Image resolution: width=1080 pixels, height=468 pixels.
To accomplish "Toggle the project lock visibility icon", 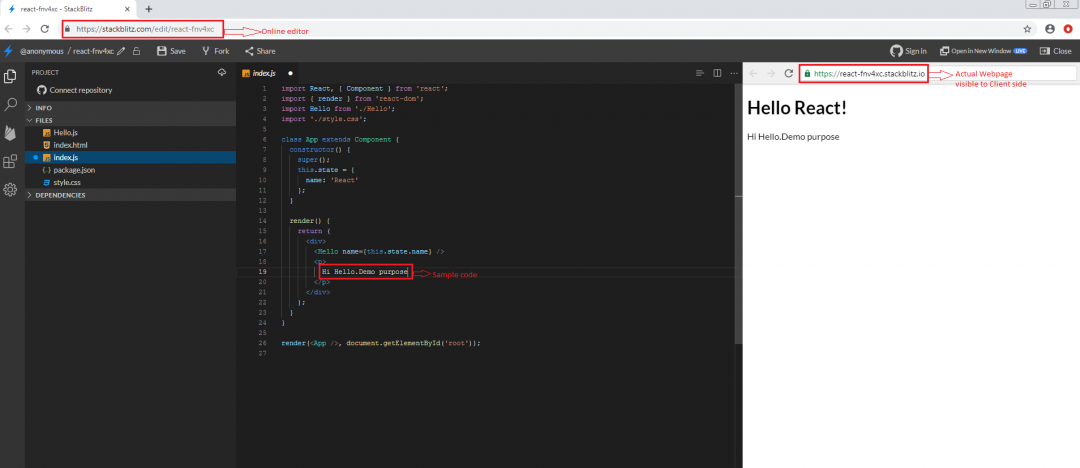I will (136, 51).
